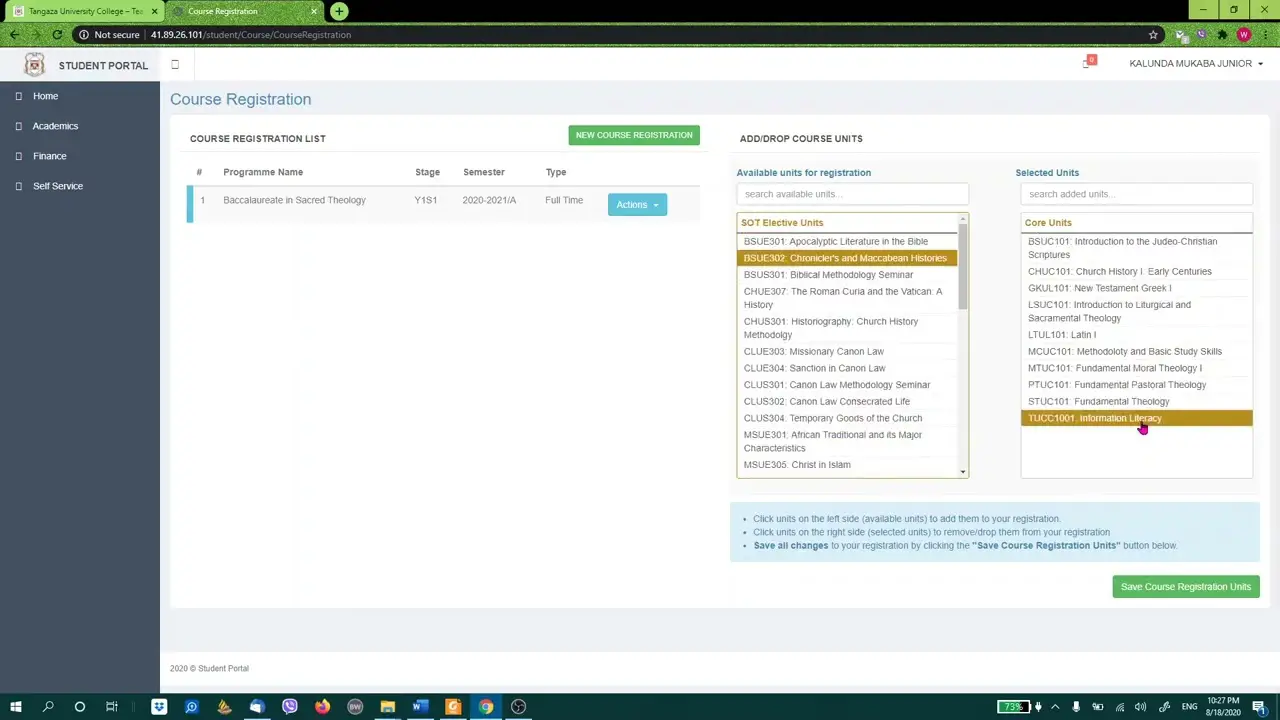Add BSUE301 Apocalyptic Literature in the Bible
1280x720 pixels.
click(847, 241)
